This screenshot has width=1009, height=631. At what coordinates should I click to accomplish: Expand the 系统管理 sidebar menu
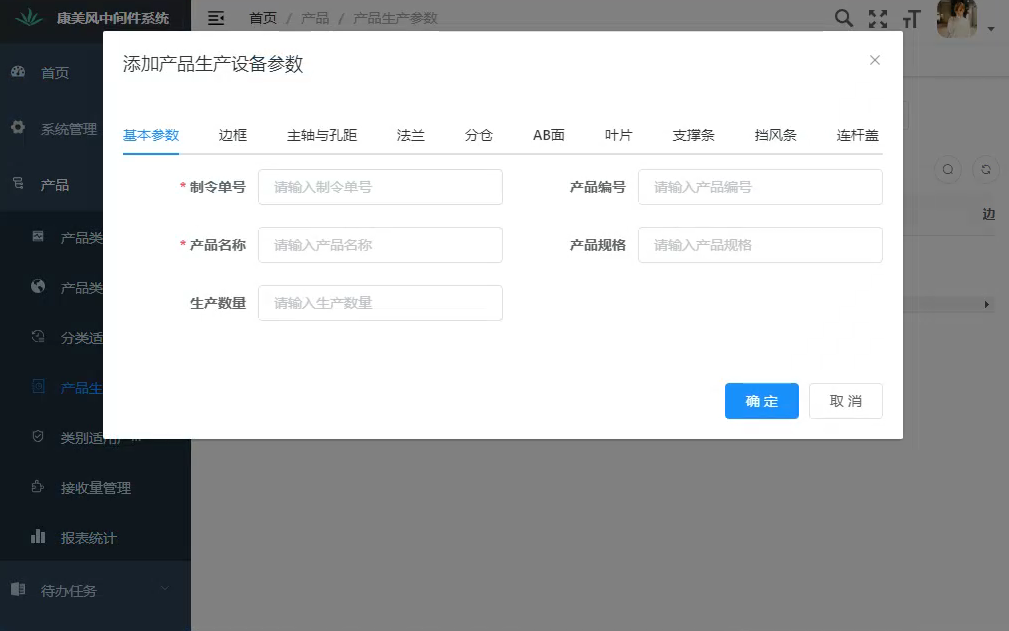tap(68, 129)
